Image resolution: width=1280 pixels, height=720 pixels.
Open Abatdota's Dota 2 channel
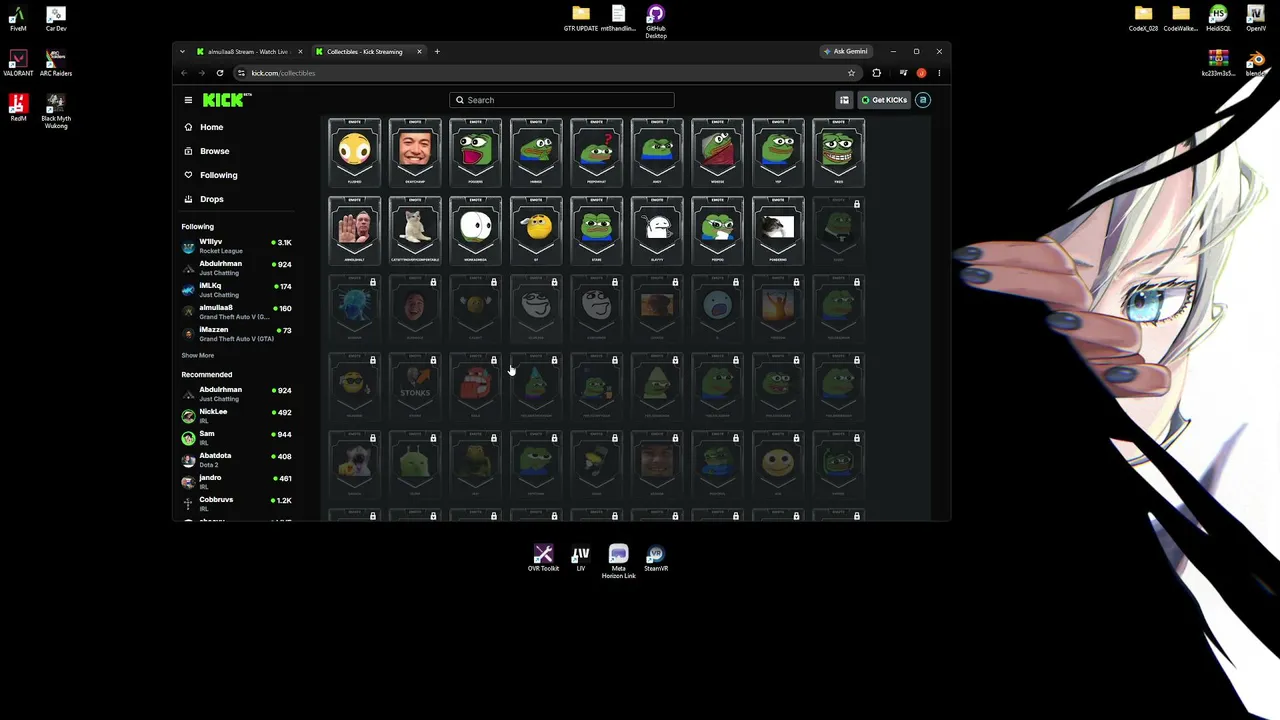(237, 460)
